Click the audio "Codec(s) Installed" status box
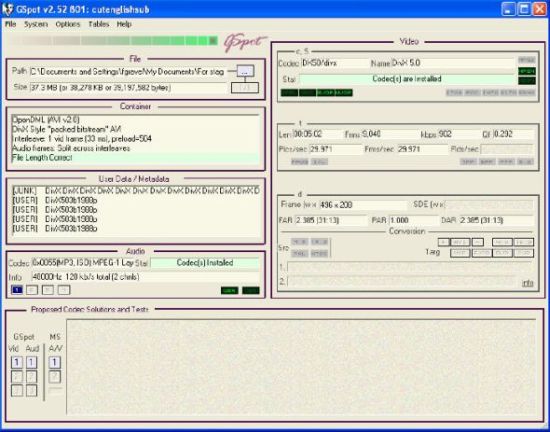Viewport: 550px width, 432px height. coord(205,263)
